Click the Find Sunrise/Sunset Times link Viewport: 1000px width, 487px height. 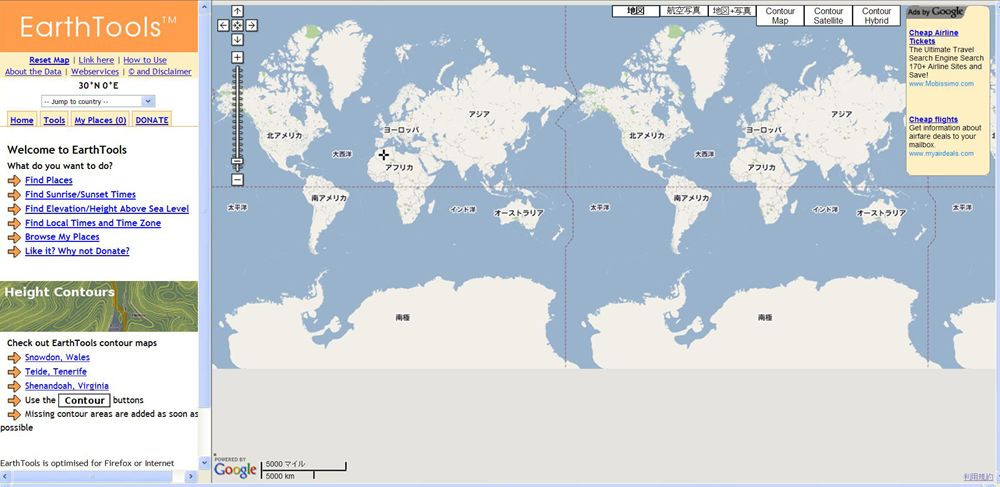coord(80,194)
